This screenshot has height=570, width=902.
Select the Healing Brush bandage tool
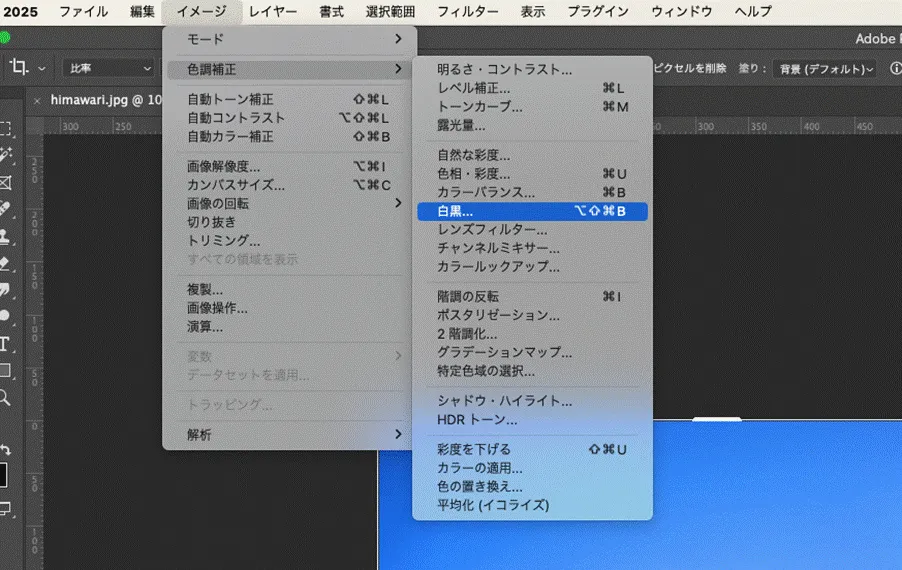pyautogui.click(x=5, y=209)
